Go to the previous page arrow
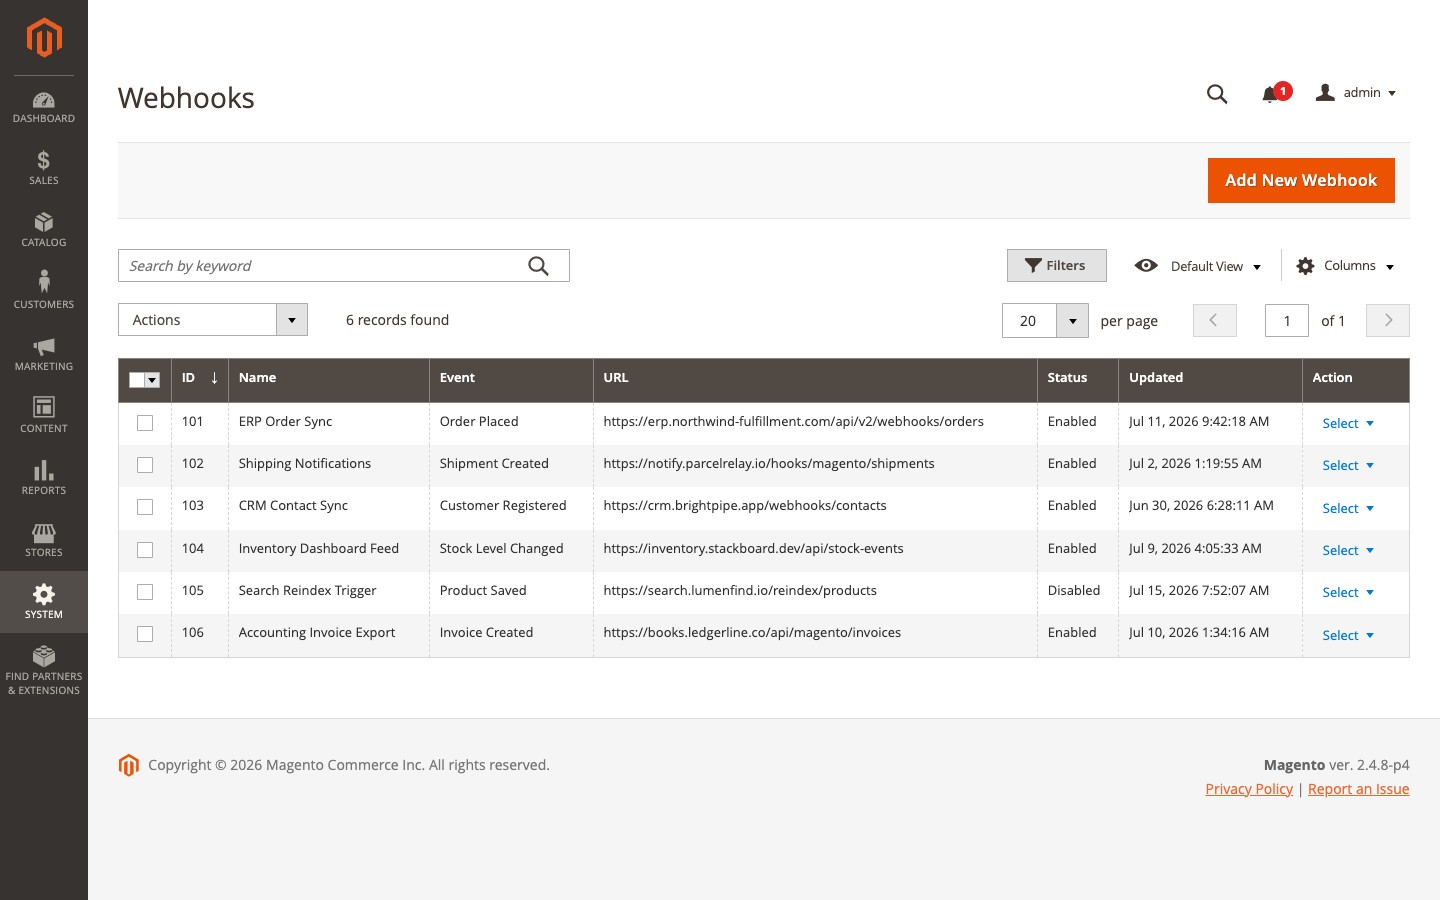1440x900 pixels. click(x=1215, y=320)
